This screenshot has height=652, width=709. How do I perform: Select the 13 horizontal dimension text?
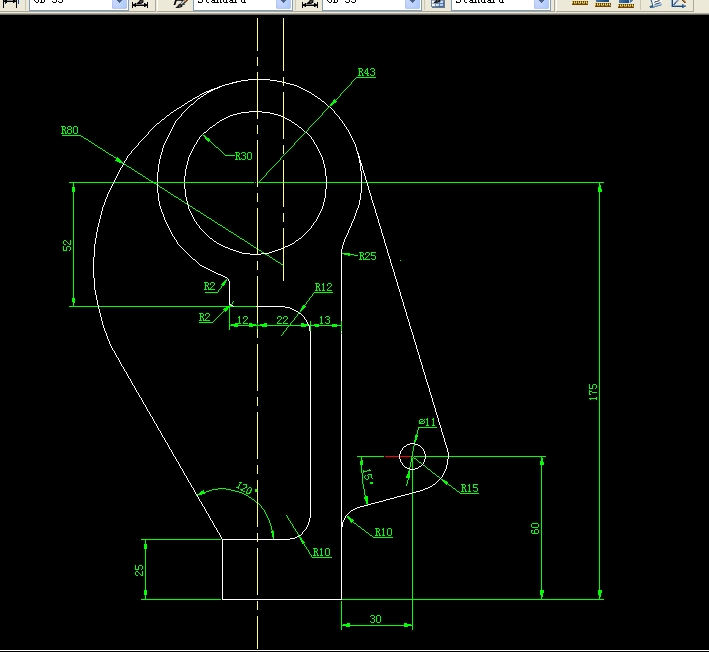[x=325, y=320]
